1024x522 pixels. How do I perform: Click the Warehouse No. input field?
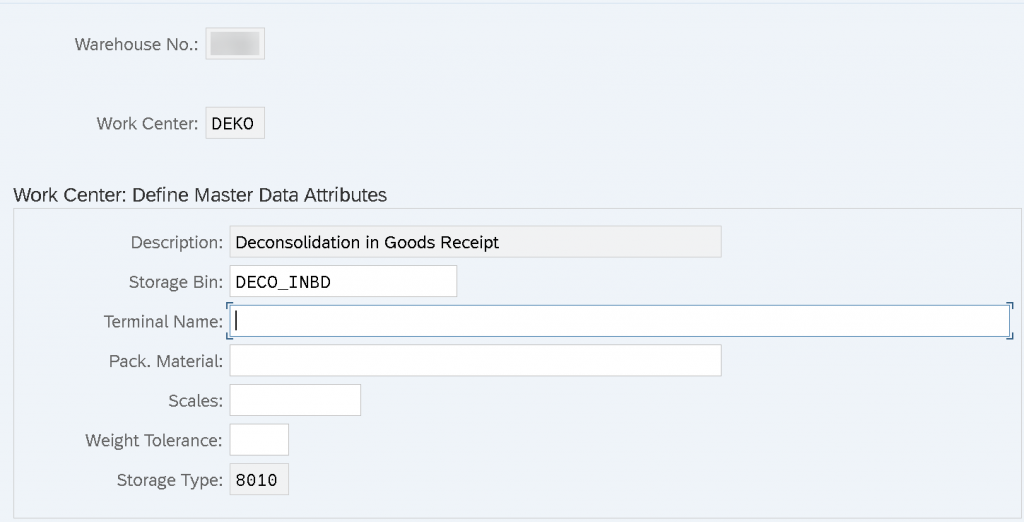(x=235, y=44)
